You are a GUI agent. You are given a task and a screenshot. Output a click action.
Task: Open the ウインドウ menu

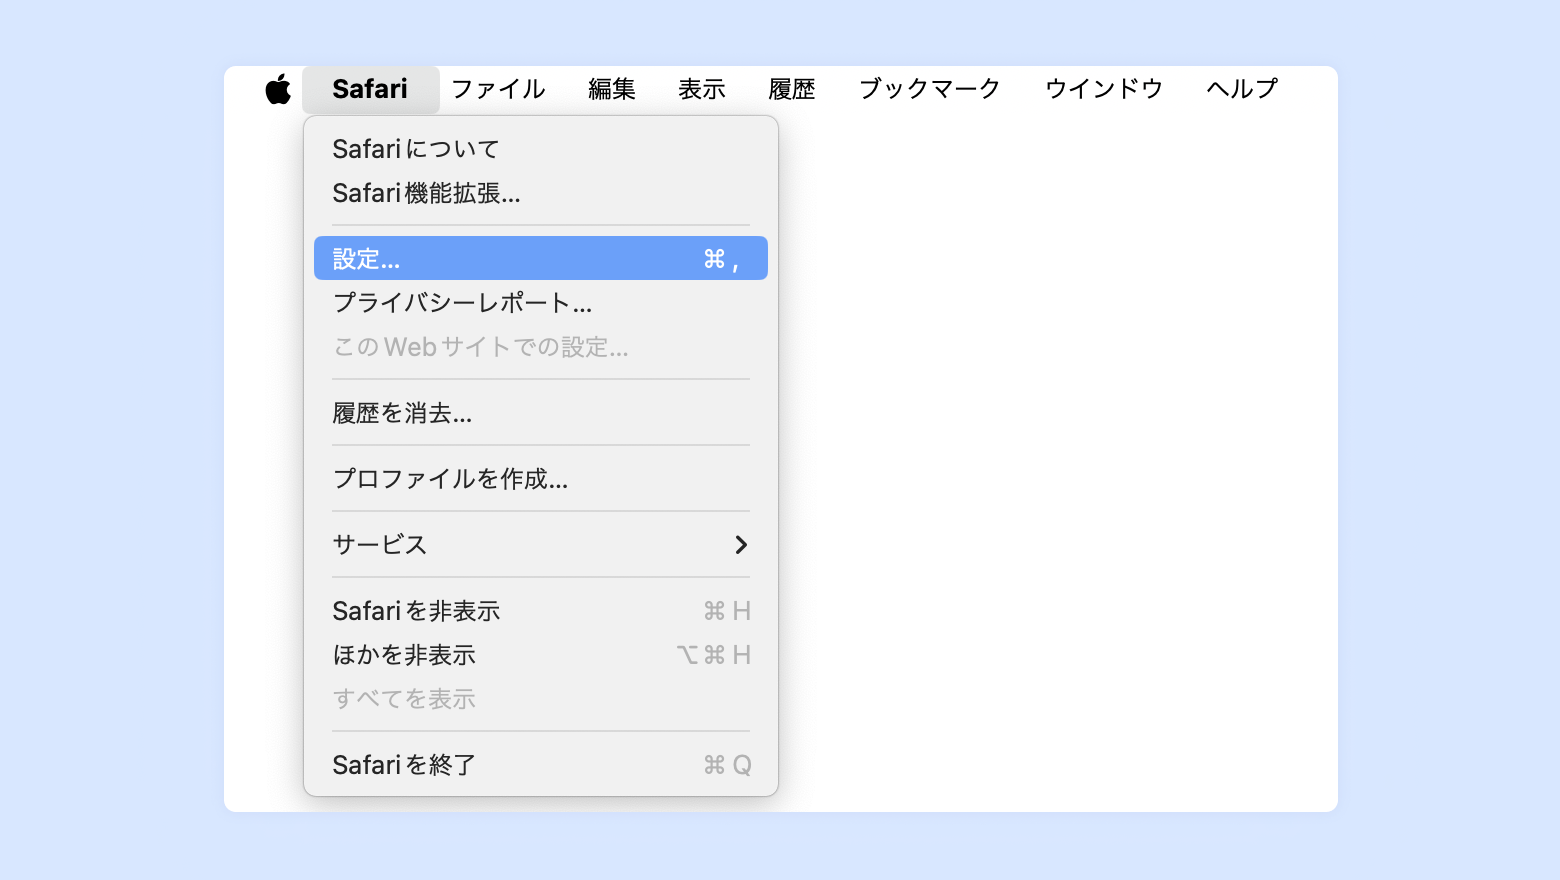coord(1103,89)
